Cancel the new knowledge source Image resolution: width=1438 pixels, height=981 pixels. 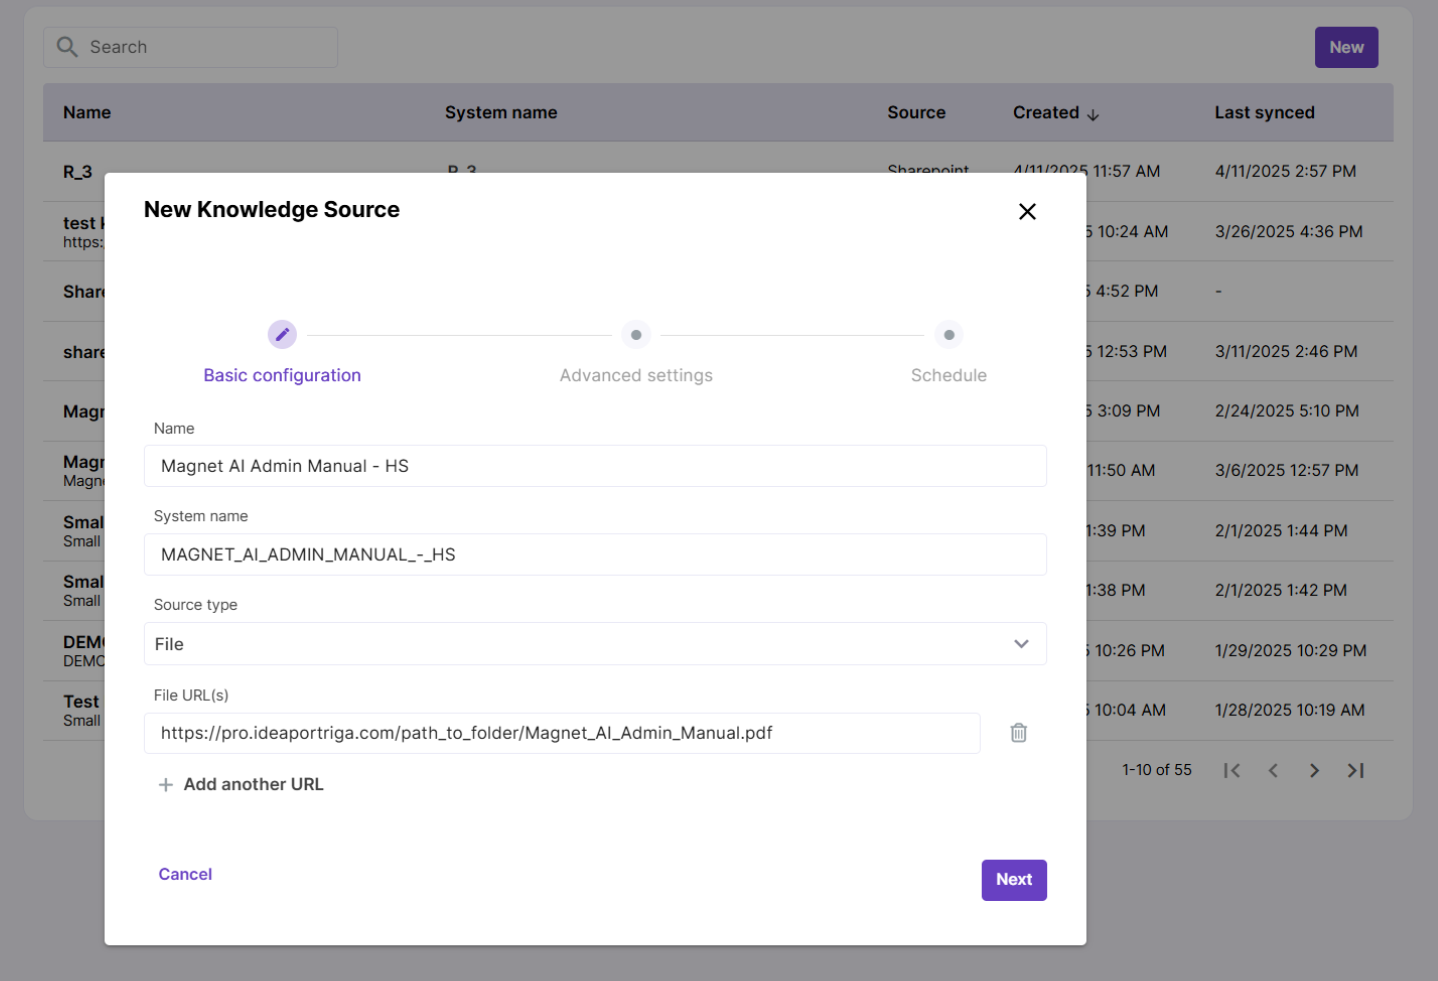tap(185, 874)
